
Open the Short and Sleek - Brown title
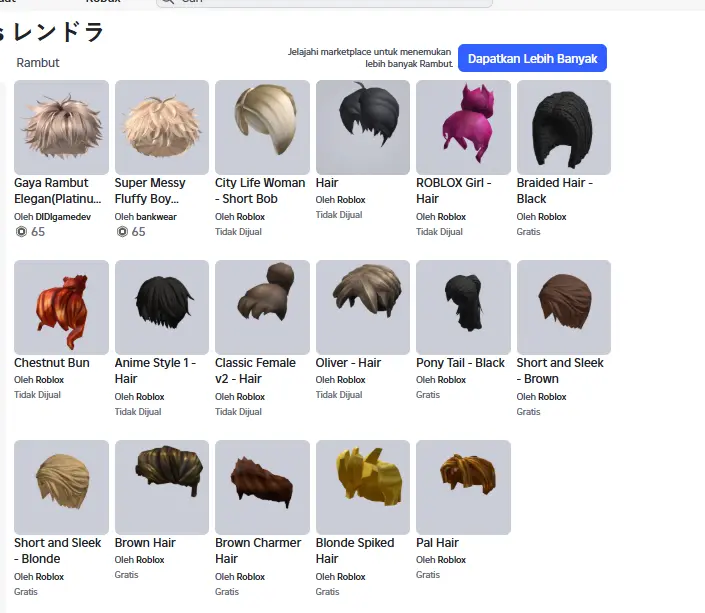pyautogui.click(x=560, y=371)
